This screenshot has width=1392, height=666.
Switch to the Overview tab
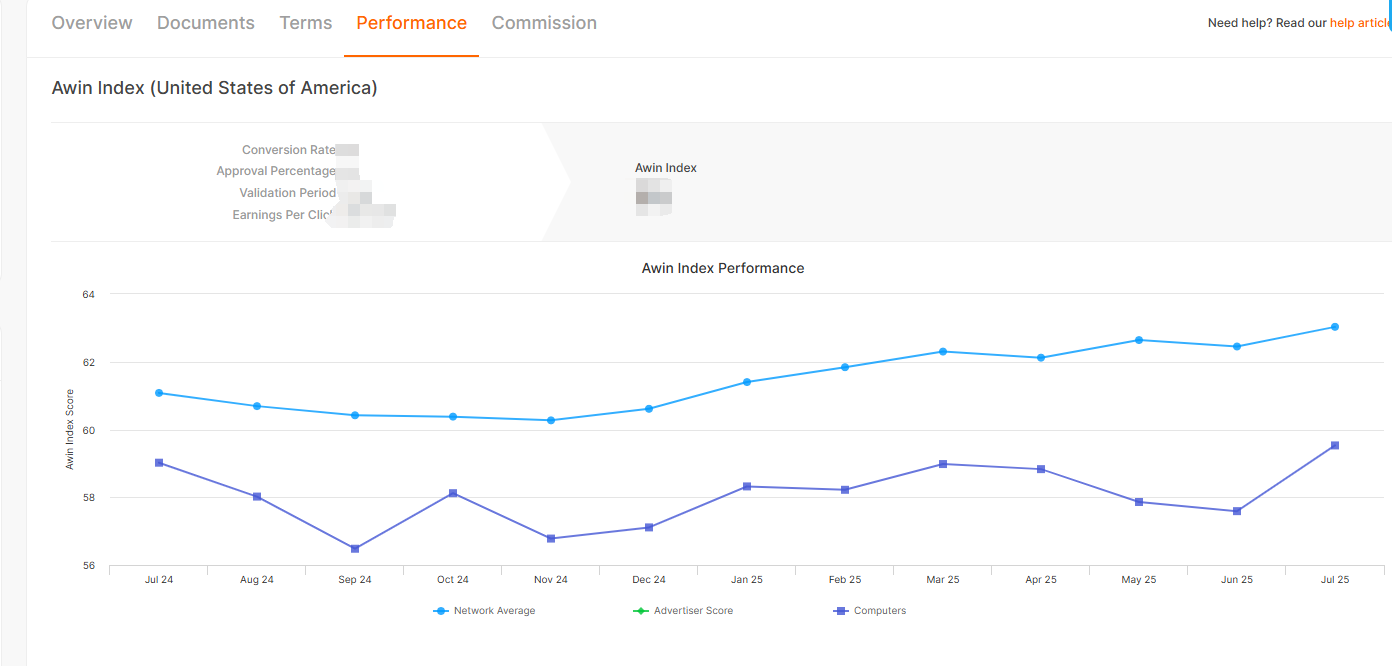pos(92,23)
